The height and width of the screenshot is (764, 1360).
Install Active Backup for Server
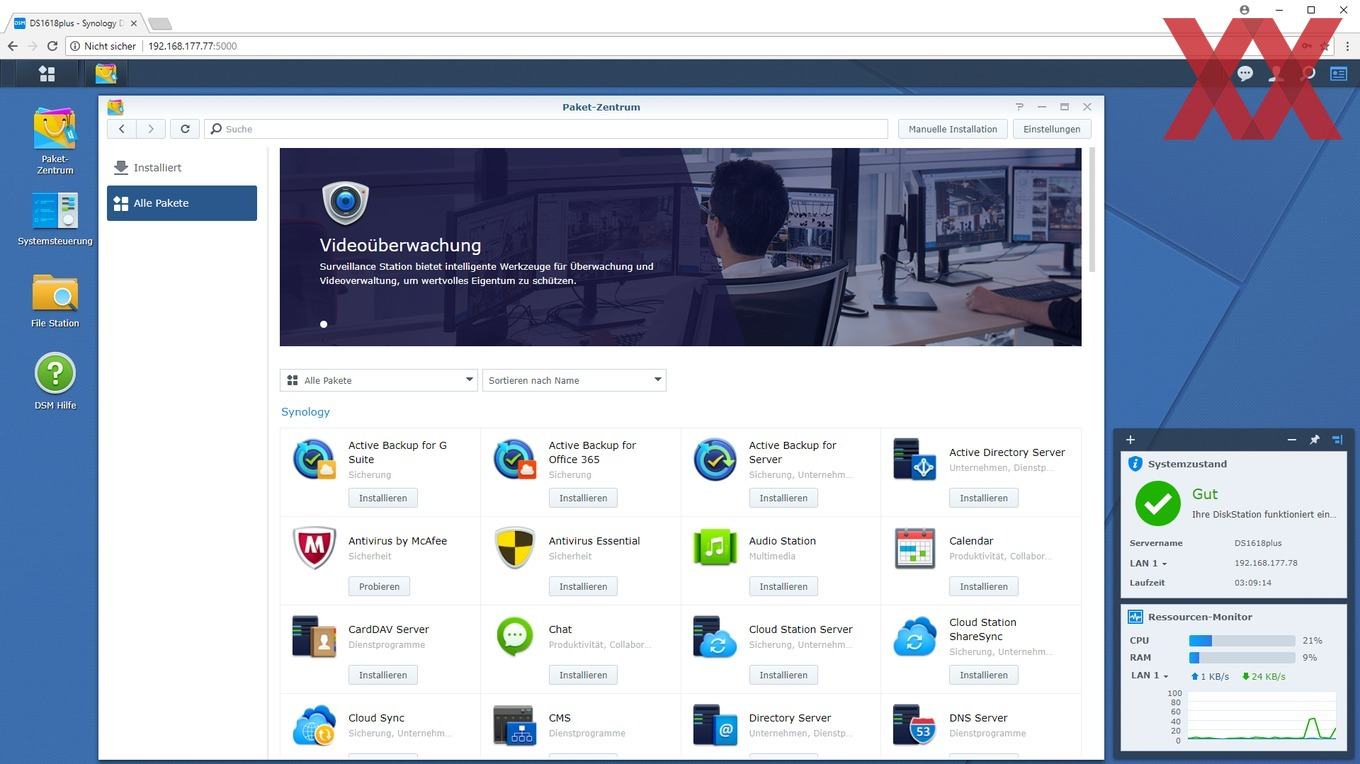783,498
